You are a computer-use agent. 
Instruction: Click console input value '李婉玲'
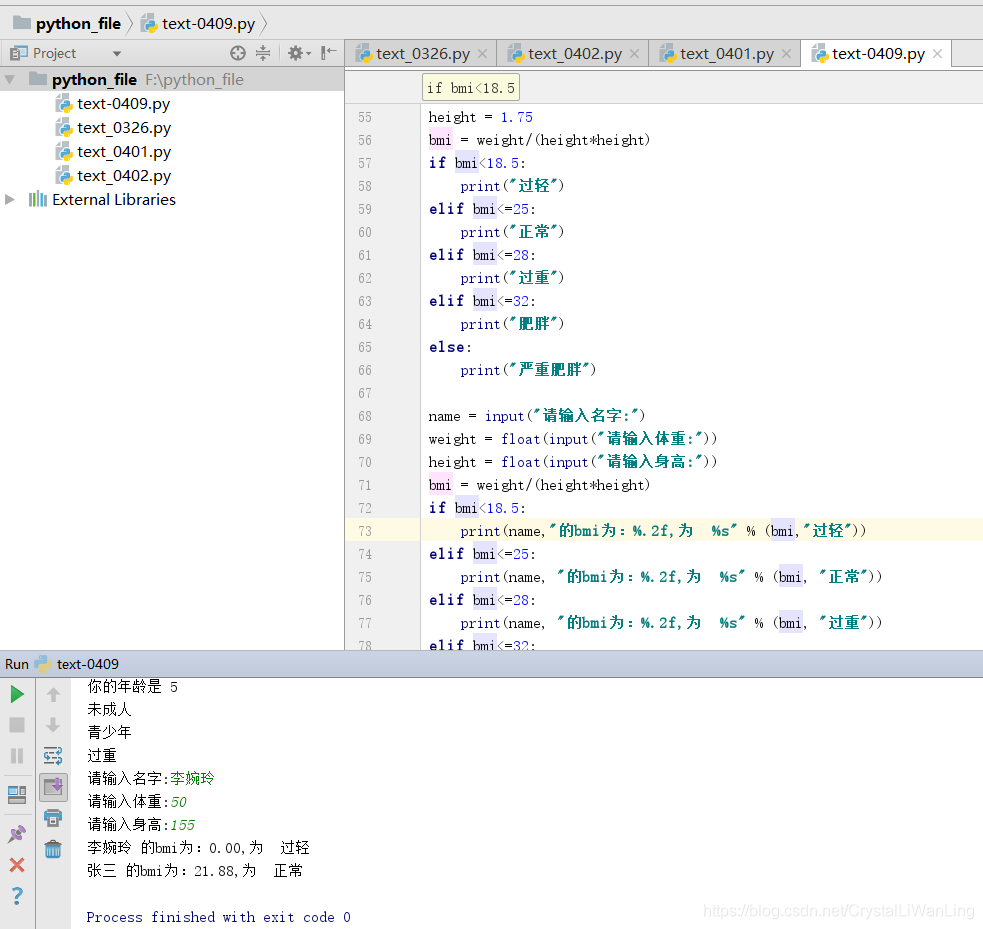pos(192,779)
